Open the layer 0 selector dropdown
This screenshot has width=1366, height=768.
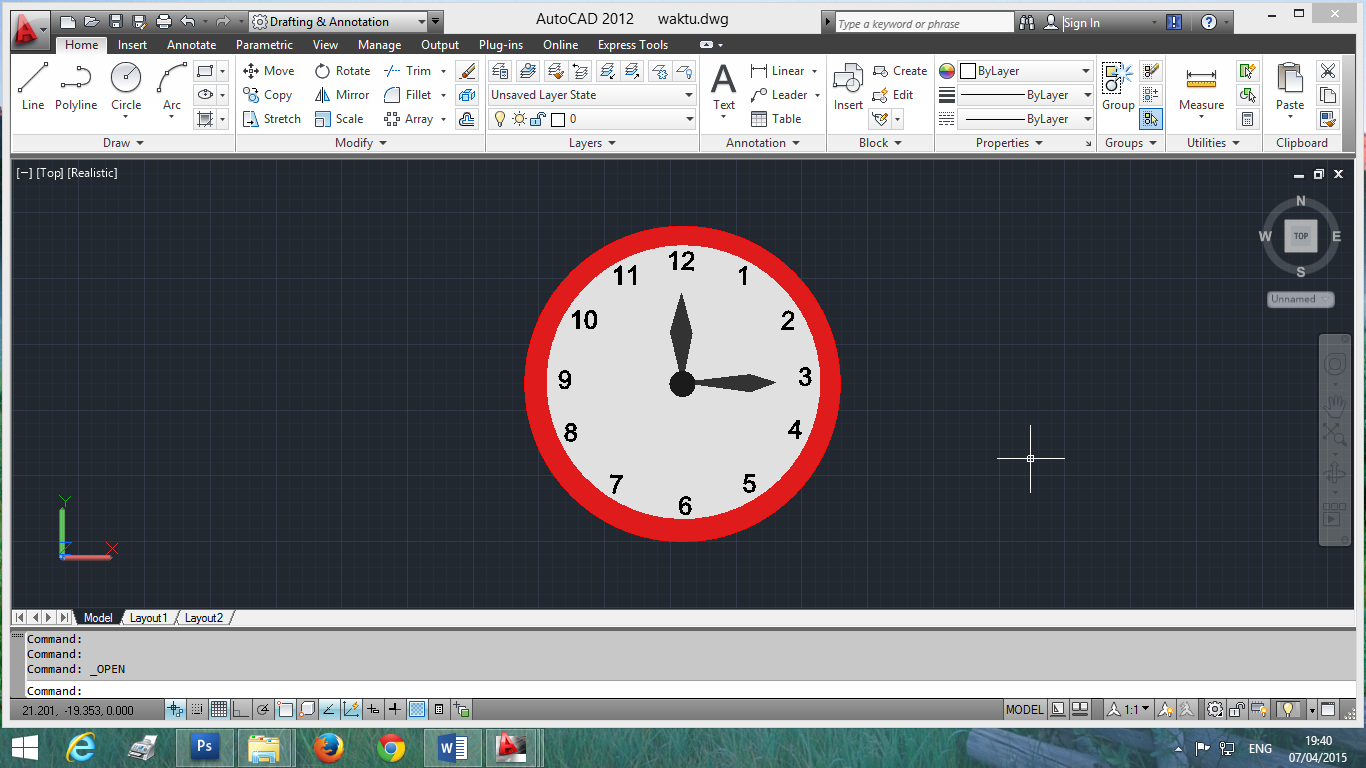tap(592, 119)
